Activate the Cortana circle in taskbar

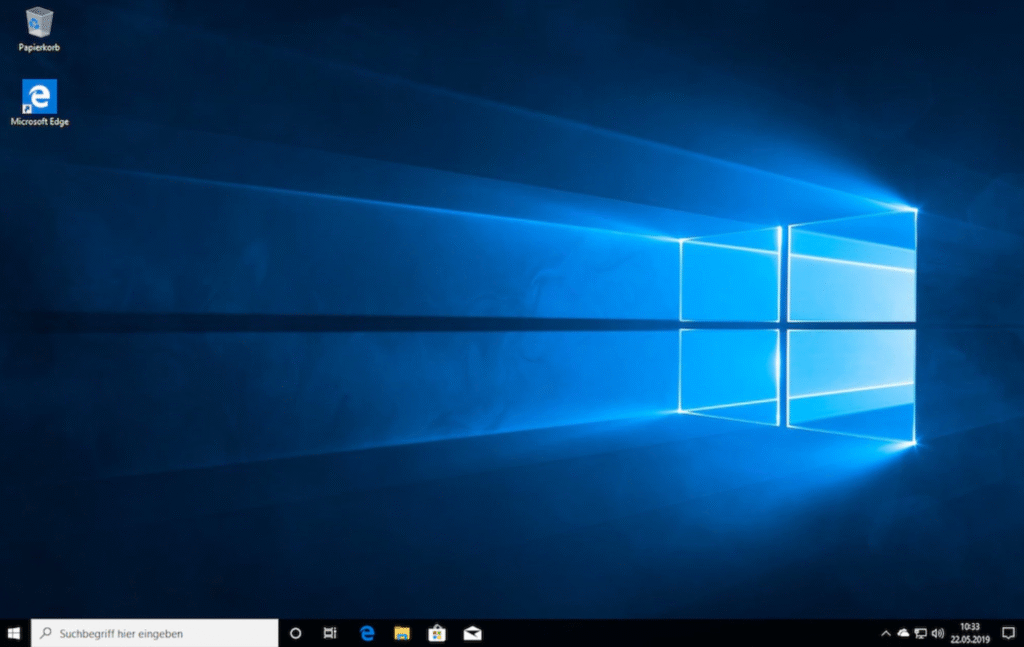tap(295, 633)
